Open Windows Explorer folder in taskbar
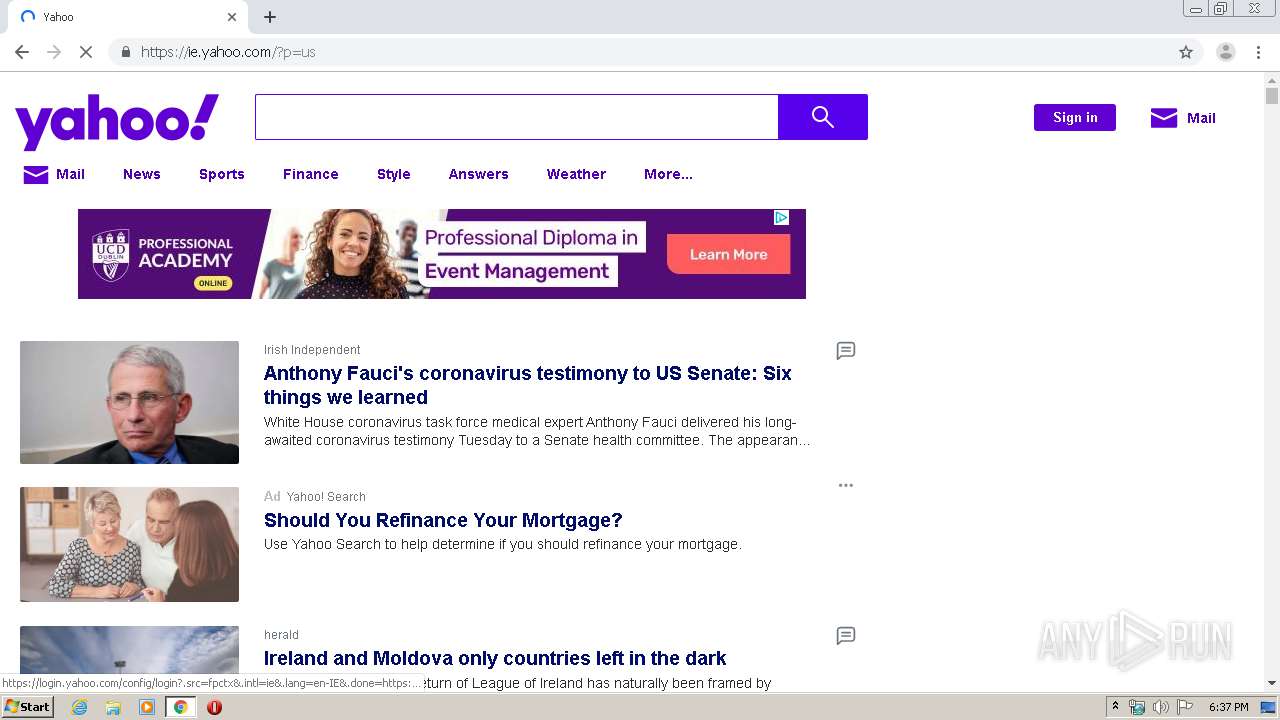The width and height of the screenshot is (1280, 720). [113, 707]
